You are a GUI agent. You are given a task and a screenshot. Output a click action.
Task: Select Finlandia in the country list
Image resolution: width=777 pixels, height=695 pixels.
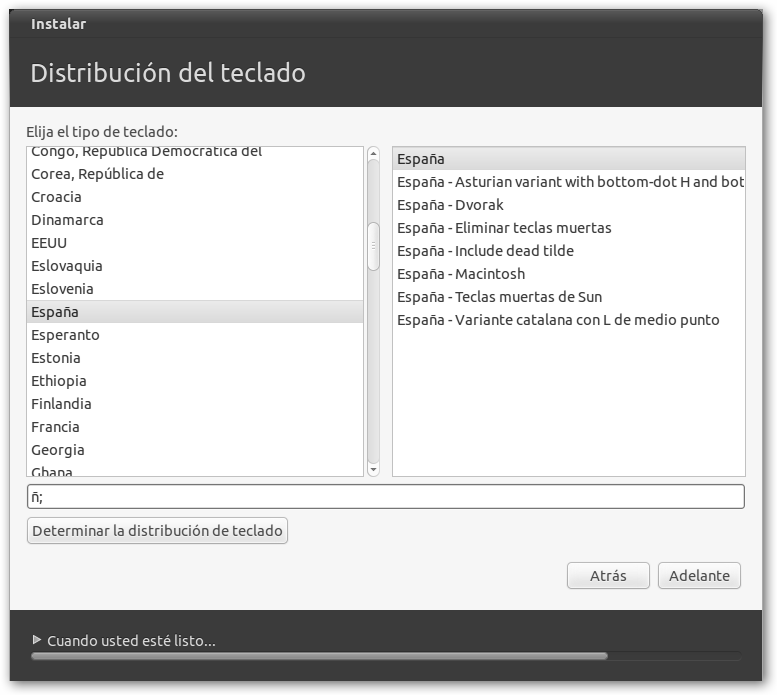point(61,404)
